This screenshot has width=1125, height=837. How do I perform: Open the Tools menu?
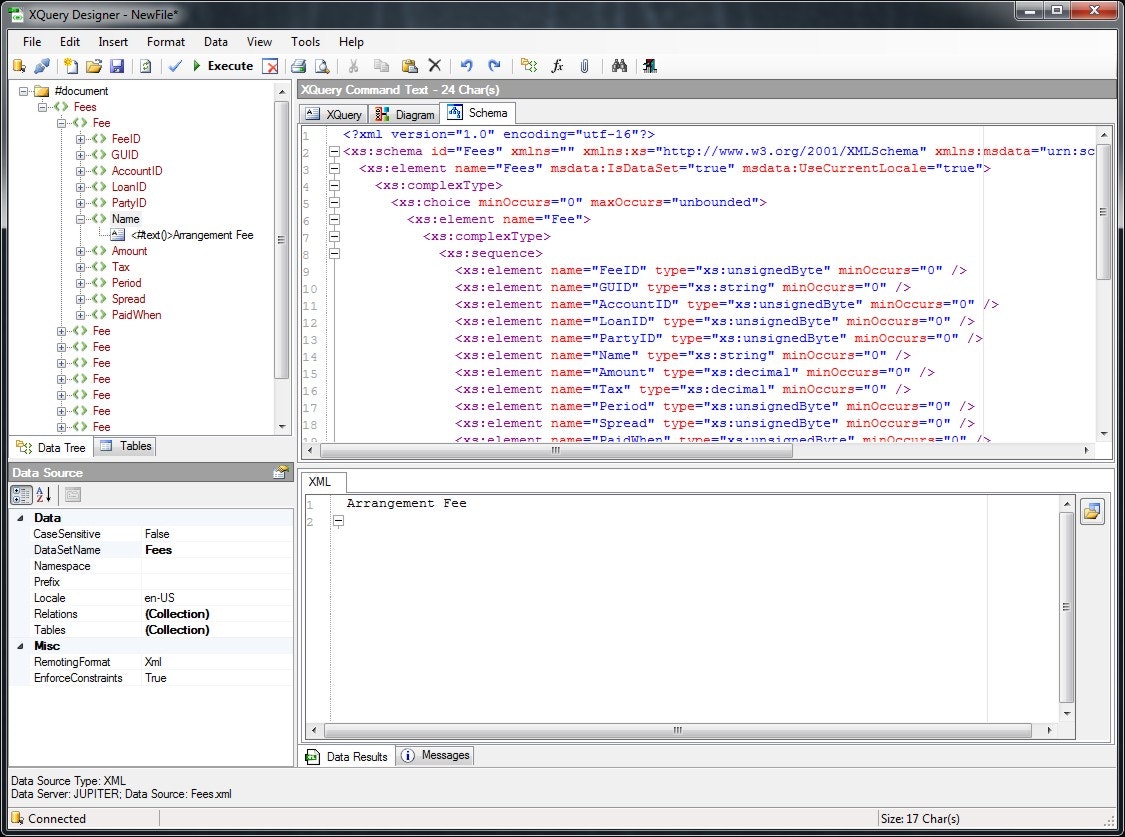[x=305, y=42]
